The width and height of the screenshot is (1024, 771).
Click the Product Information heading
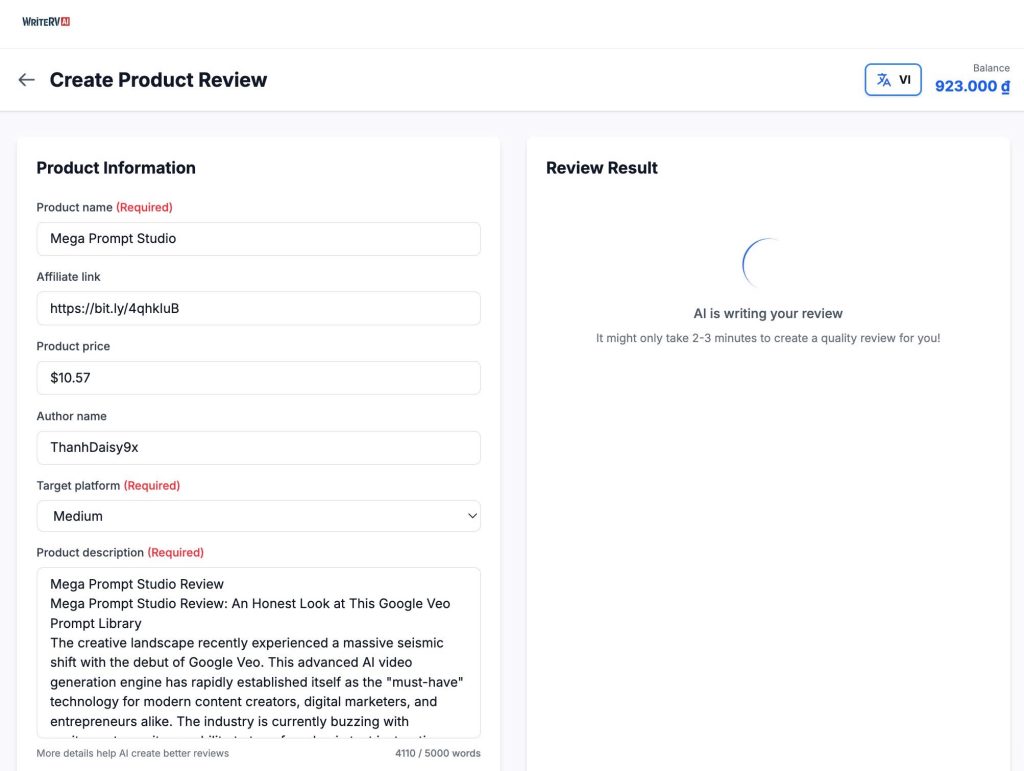pyautogui.click(x=116, y=168)
